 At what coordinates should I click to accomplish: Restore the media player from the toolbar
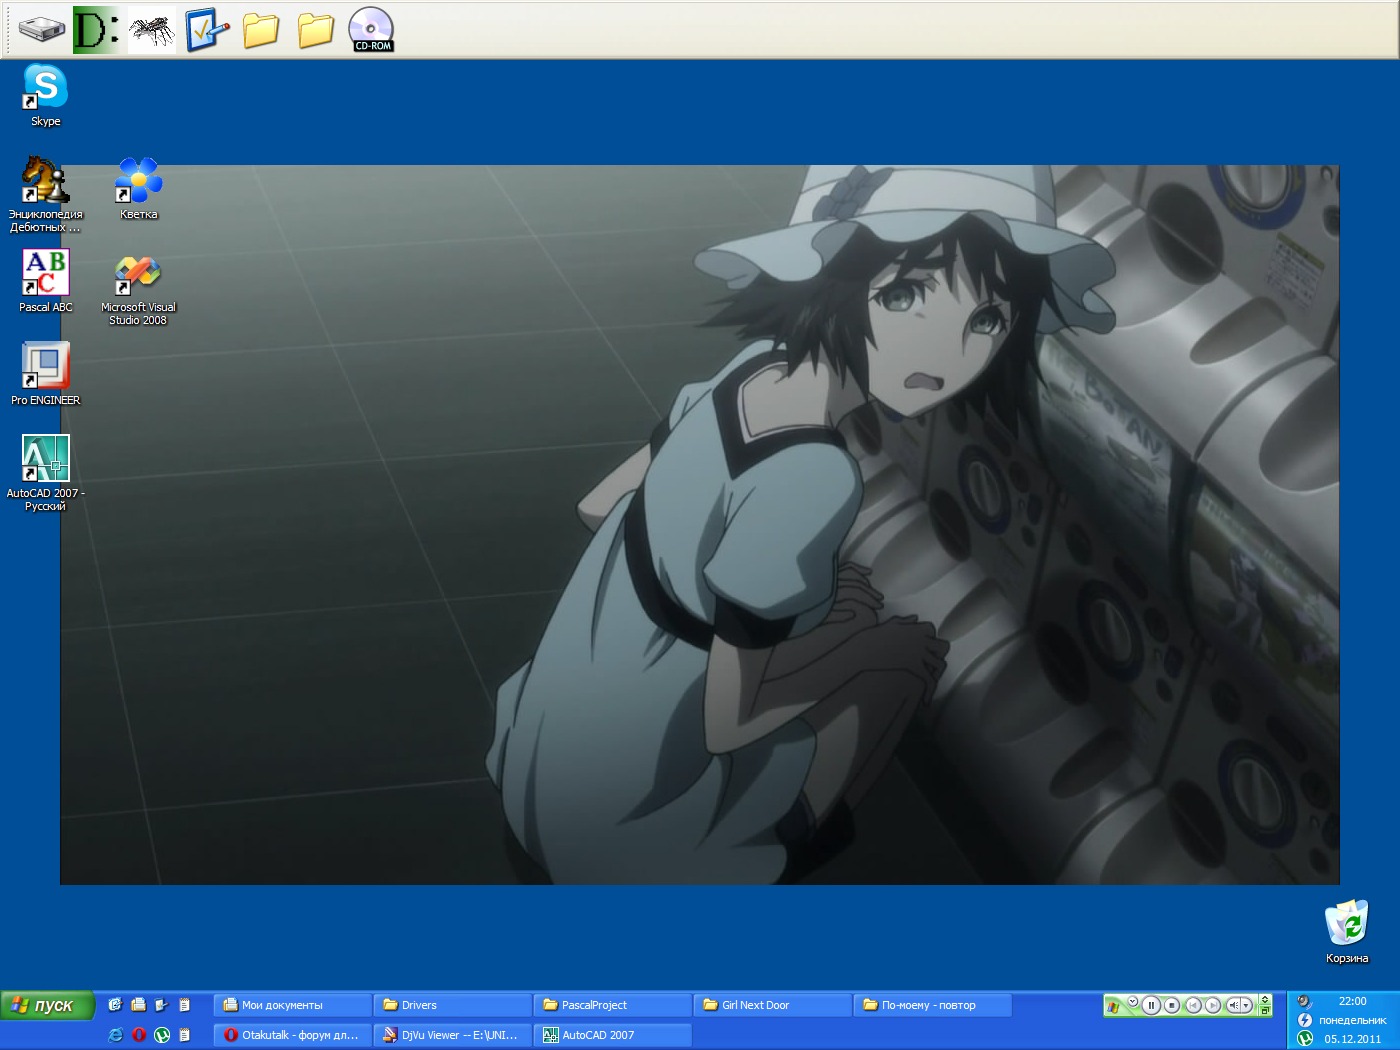coord(1265,1010)
